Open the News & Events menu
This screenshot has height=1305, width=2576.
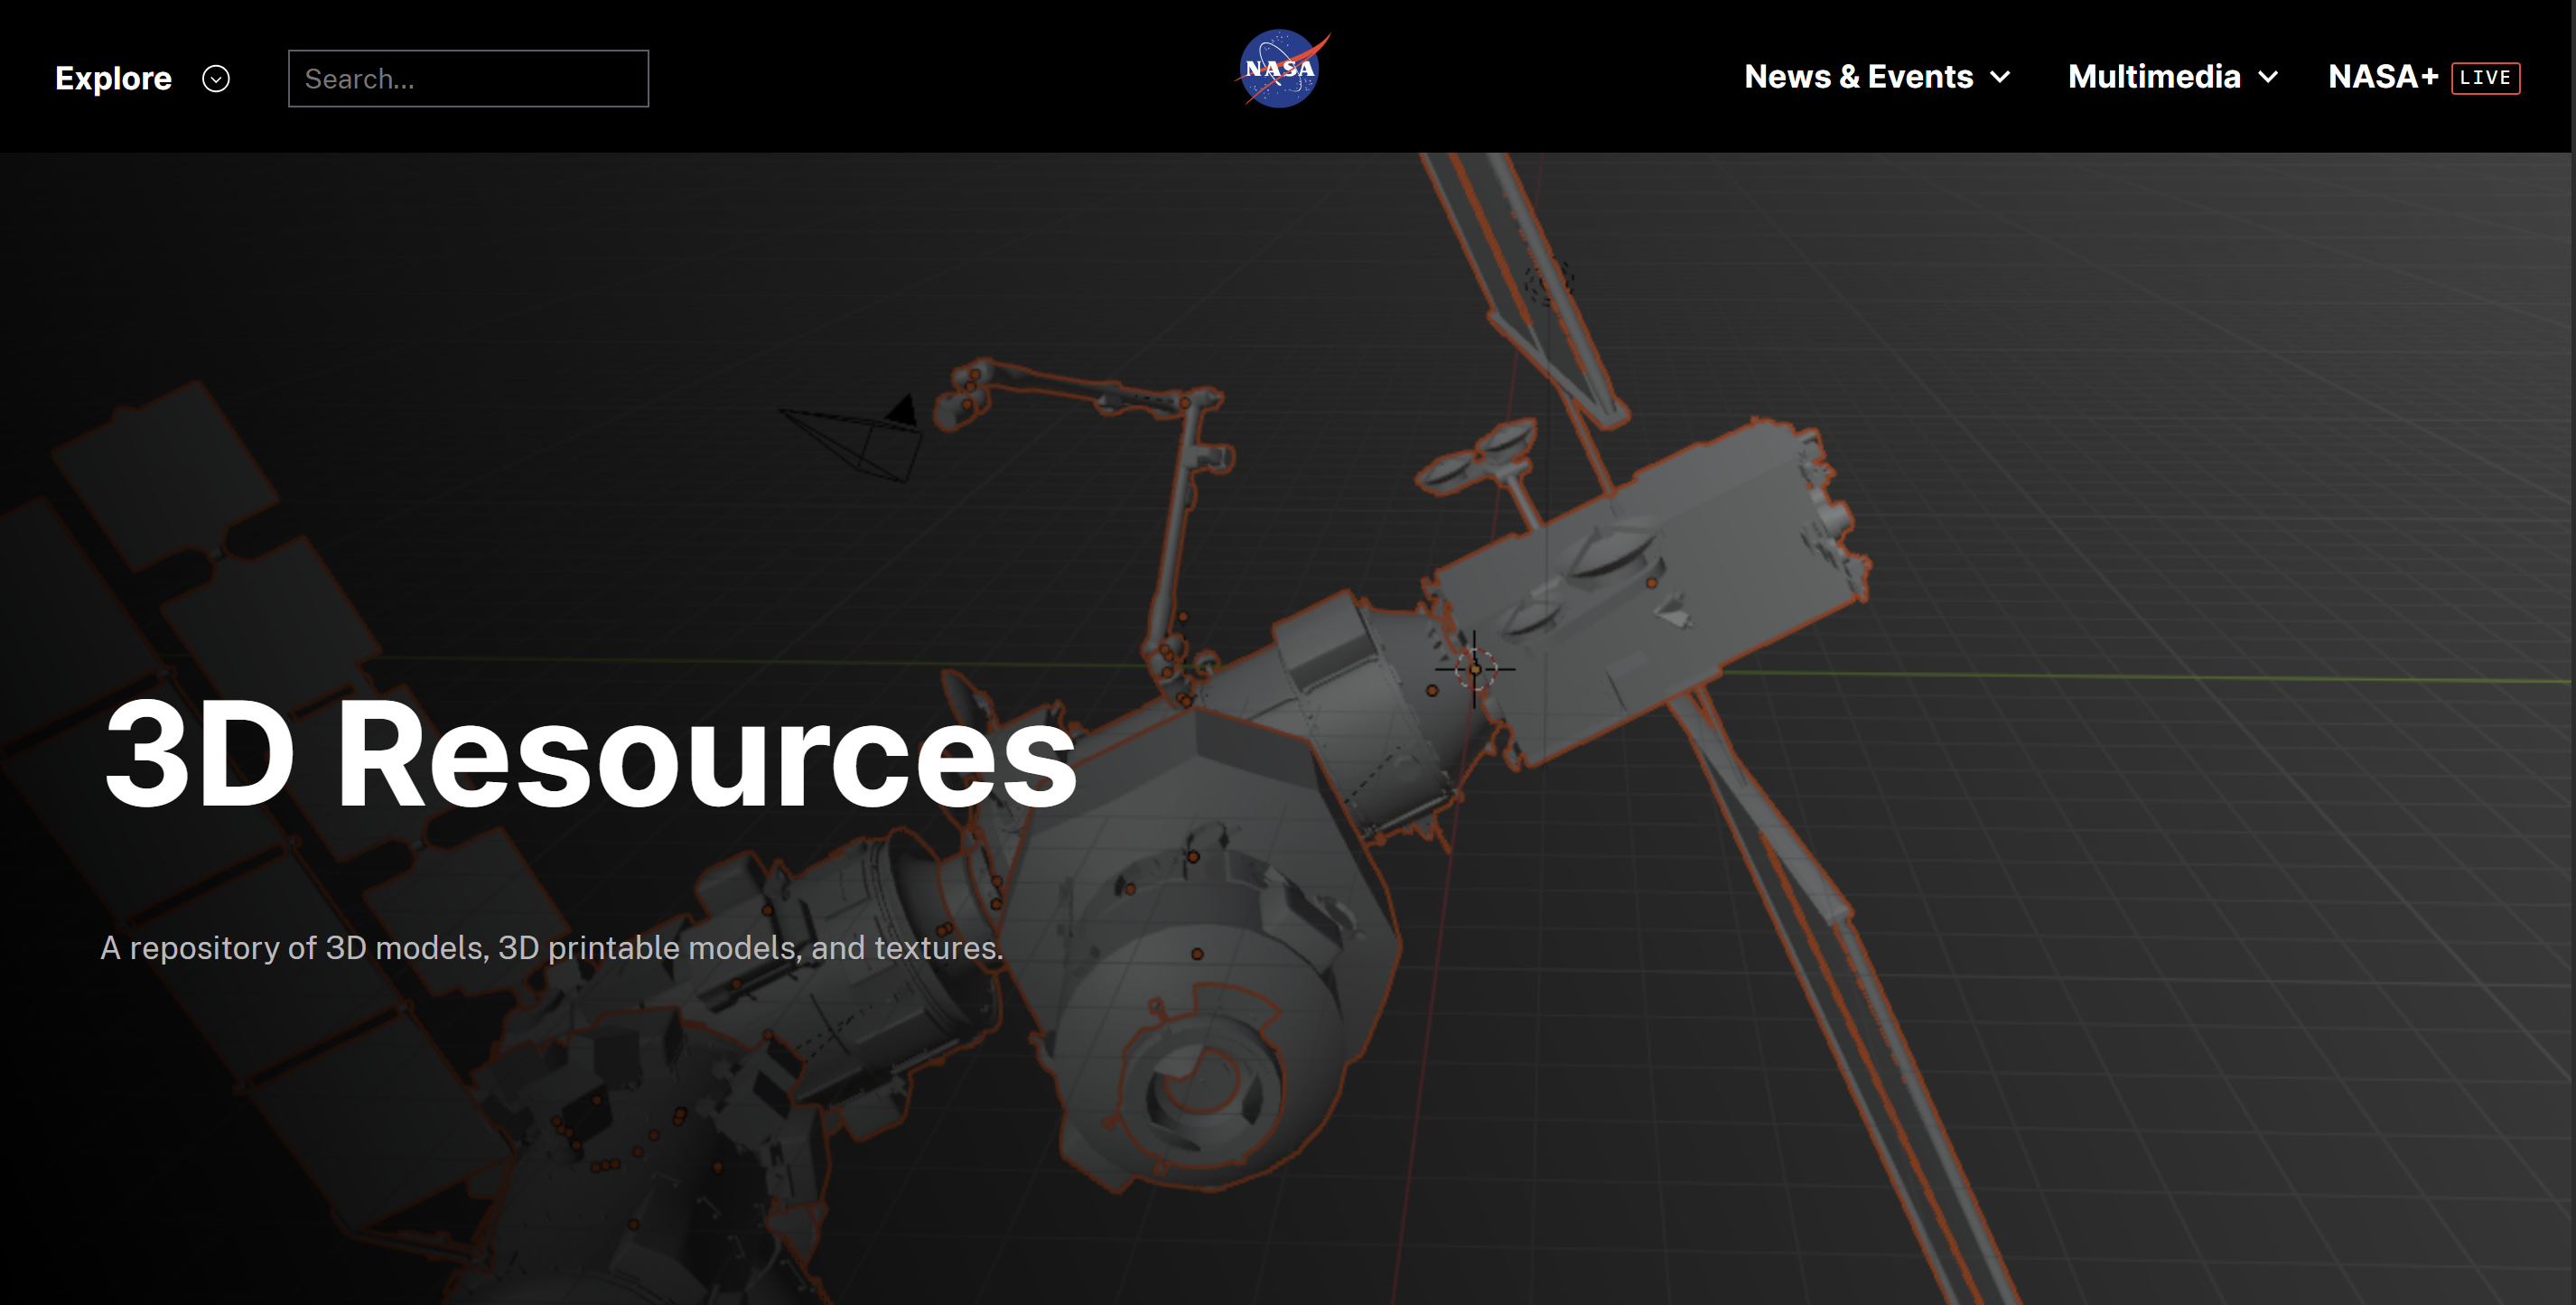(x=1858, y=77)
